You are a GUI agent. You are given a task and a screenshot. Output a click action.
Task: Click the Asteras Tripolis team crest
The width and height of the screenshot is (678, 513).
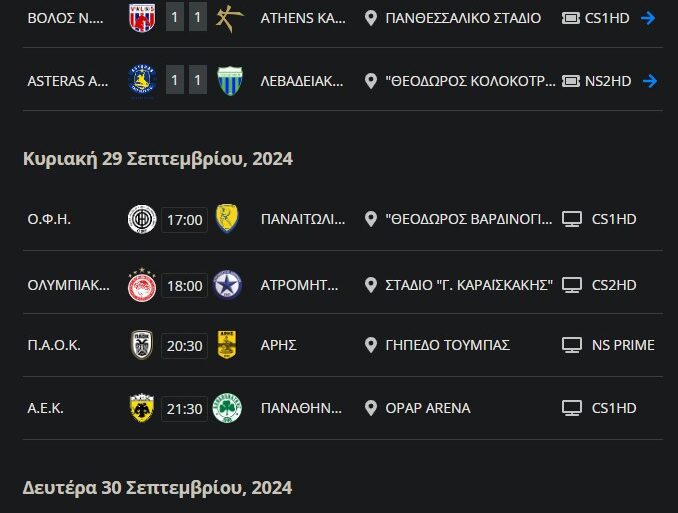point(142,81)
